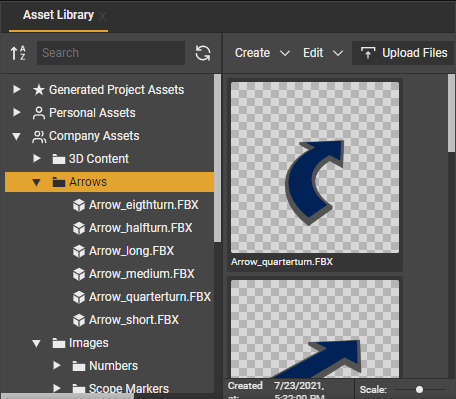Expand the 3D Content folder
Image resolution: width=456 pixels, height=399 pixels.
click(x=37, y=158)
